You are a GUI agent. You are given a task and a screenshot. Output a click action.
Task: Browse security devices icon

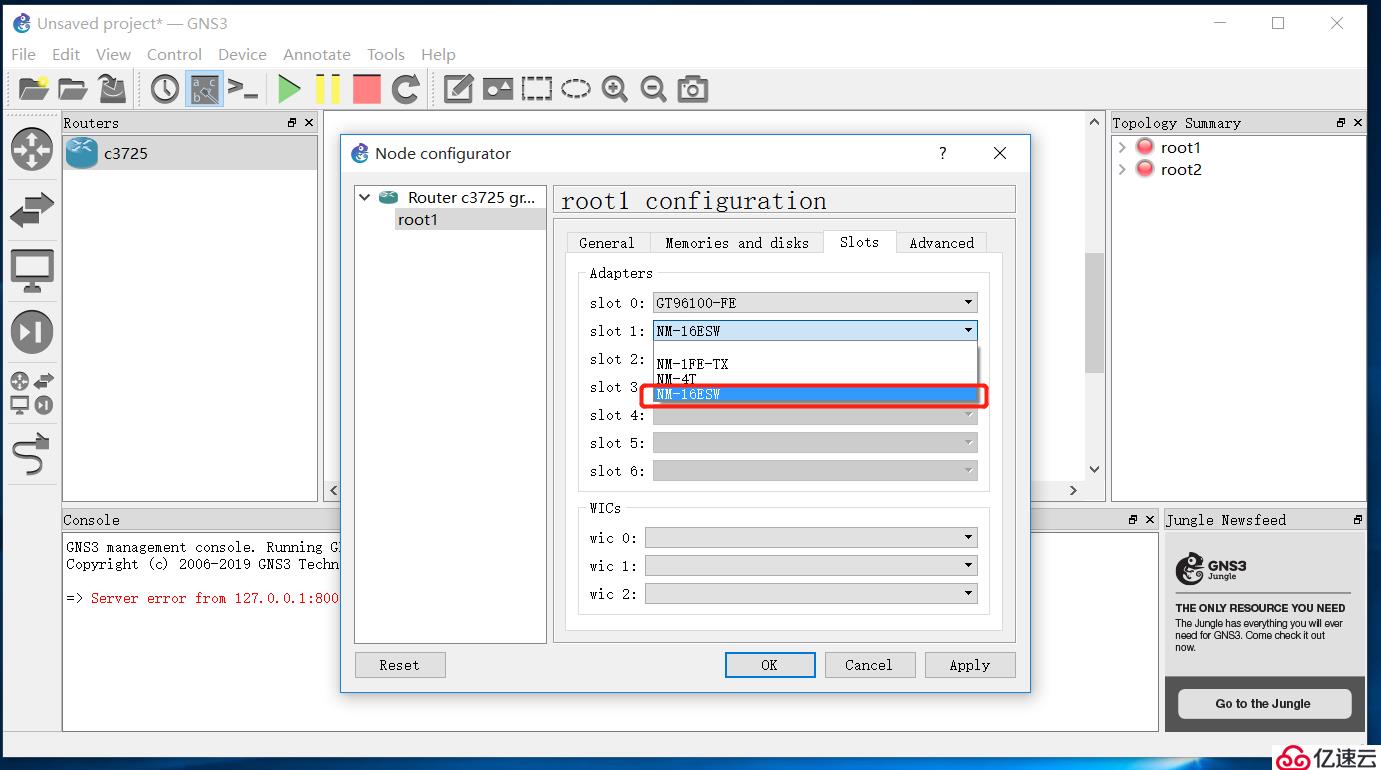[x=32, y=332]
